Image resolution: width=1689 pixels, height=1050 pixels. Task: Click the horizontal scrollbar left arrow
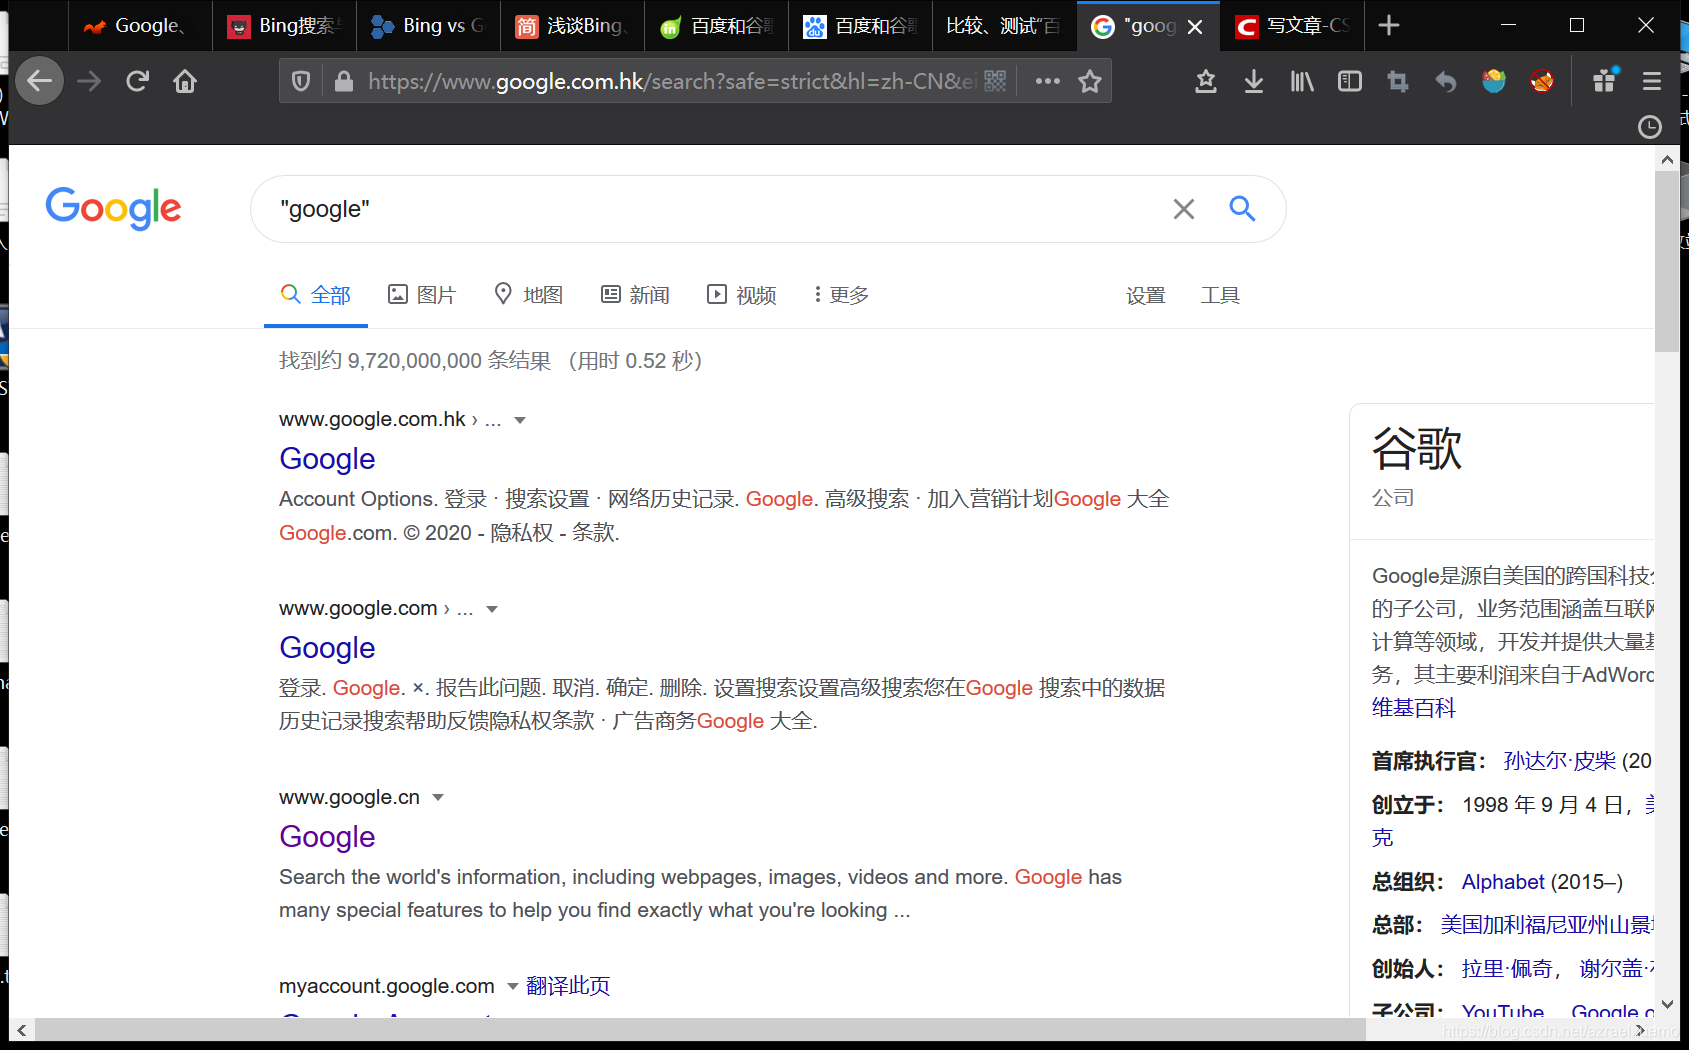21,1030
